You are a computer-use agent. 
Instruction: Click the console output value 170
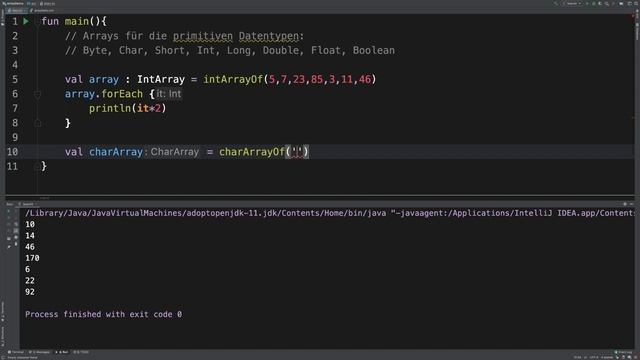click(x=32, y=258)
